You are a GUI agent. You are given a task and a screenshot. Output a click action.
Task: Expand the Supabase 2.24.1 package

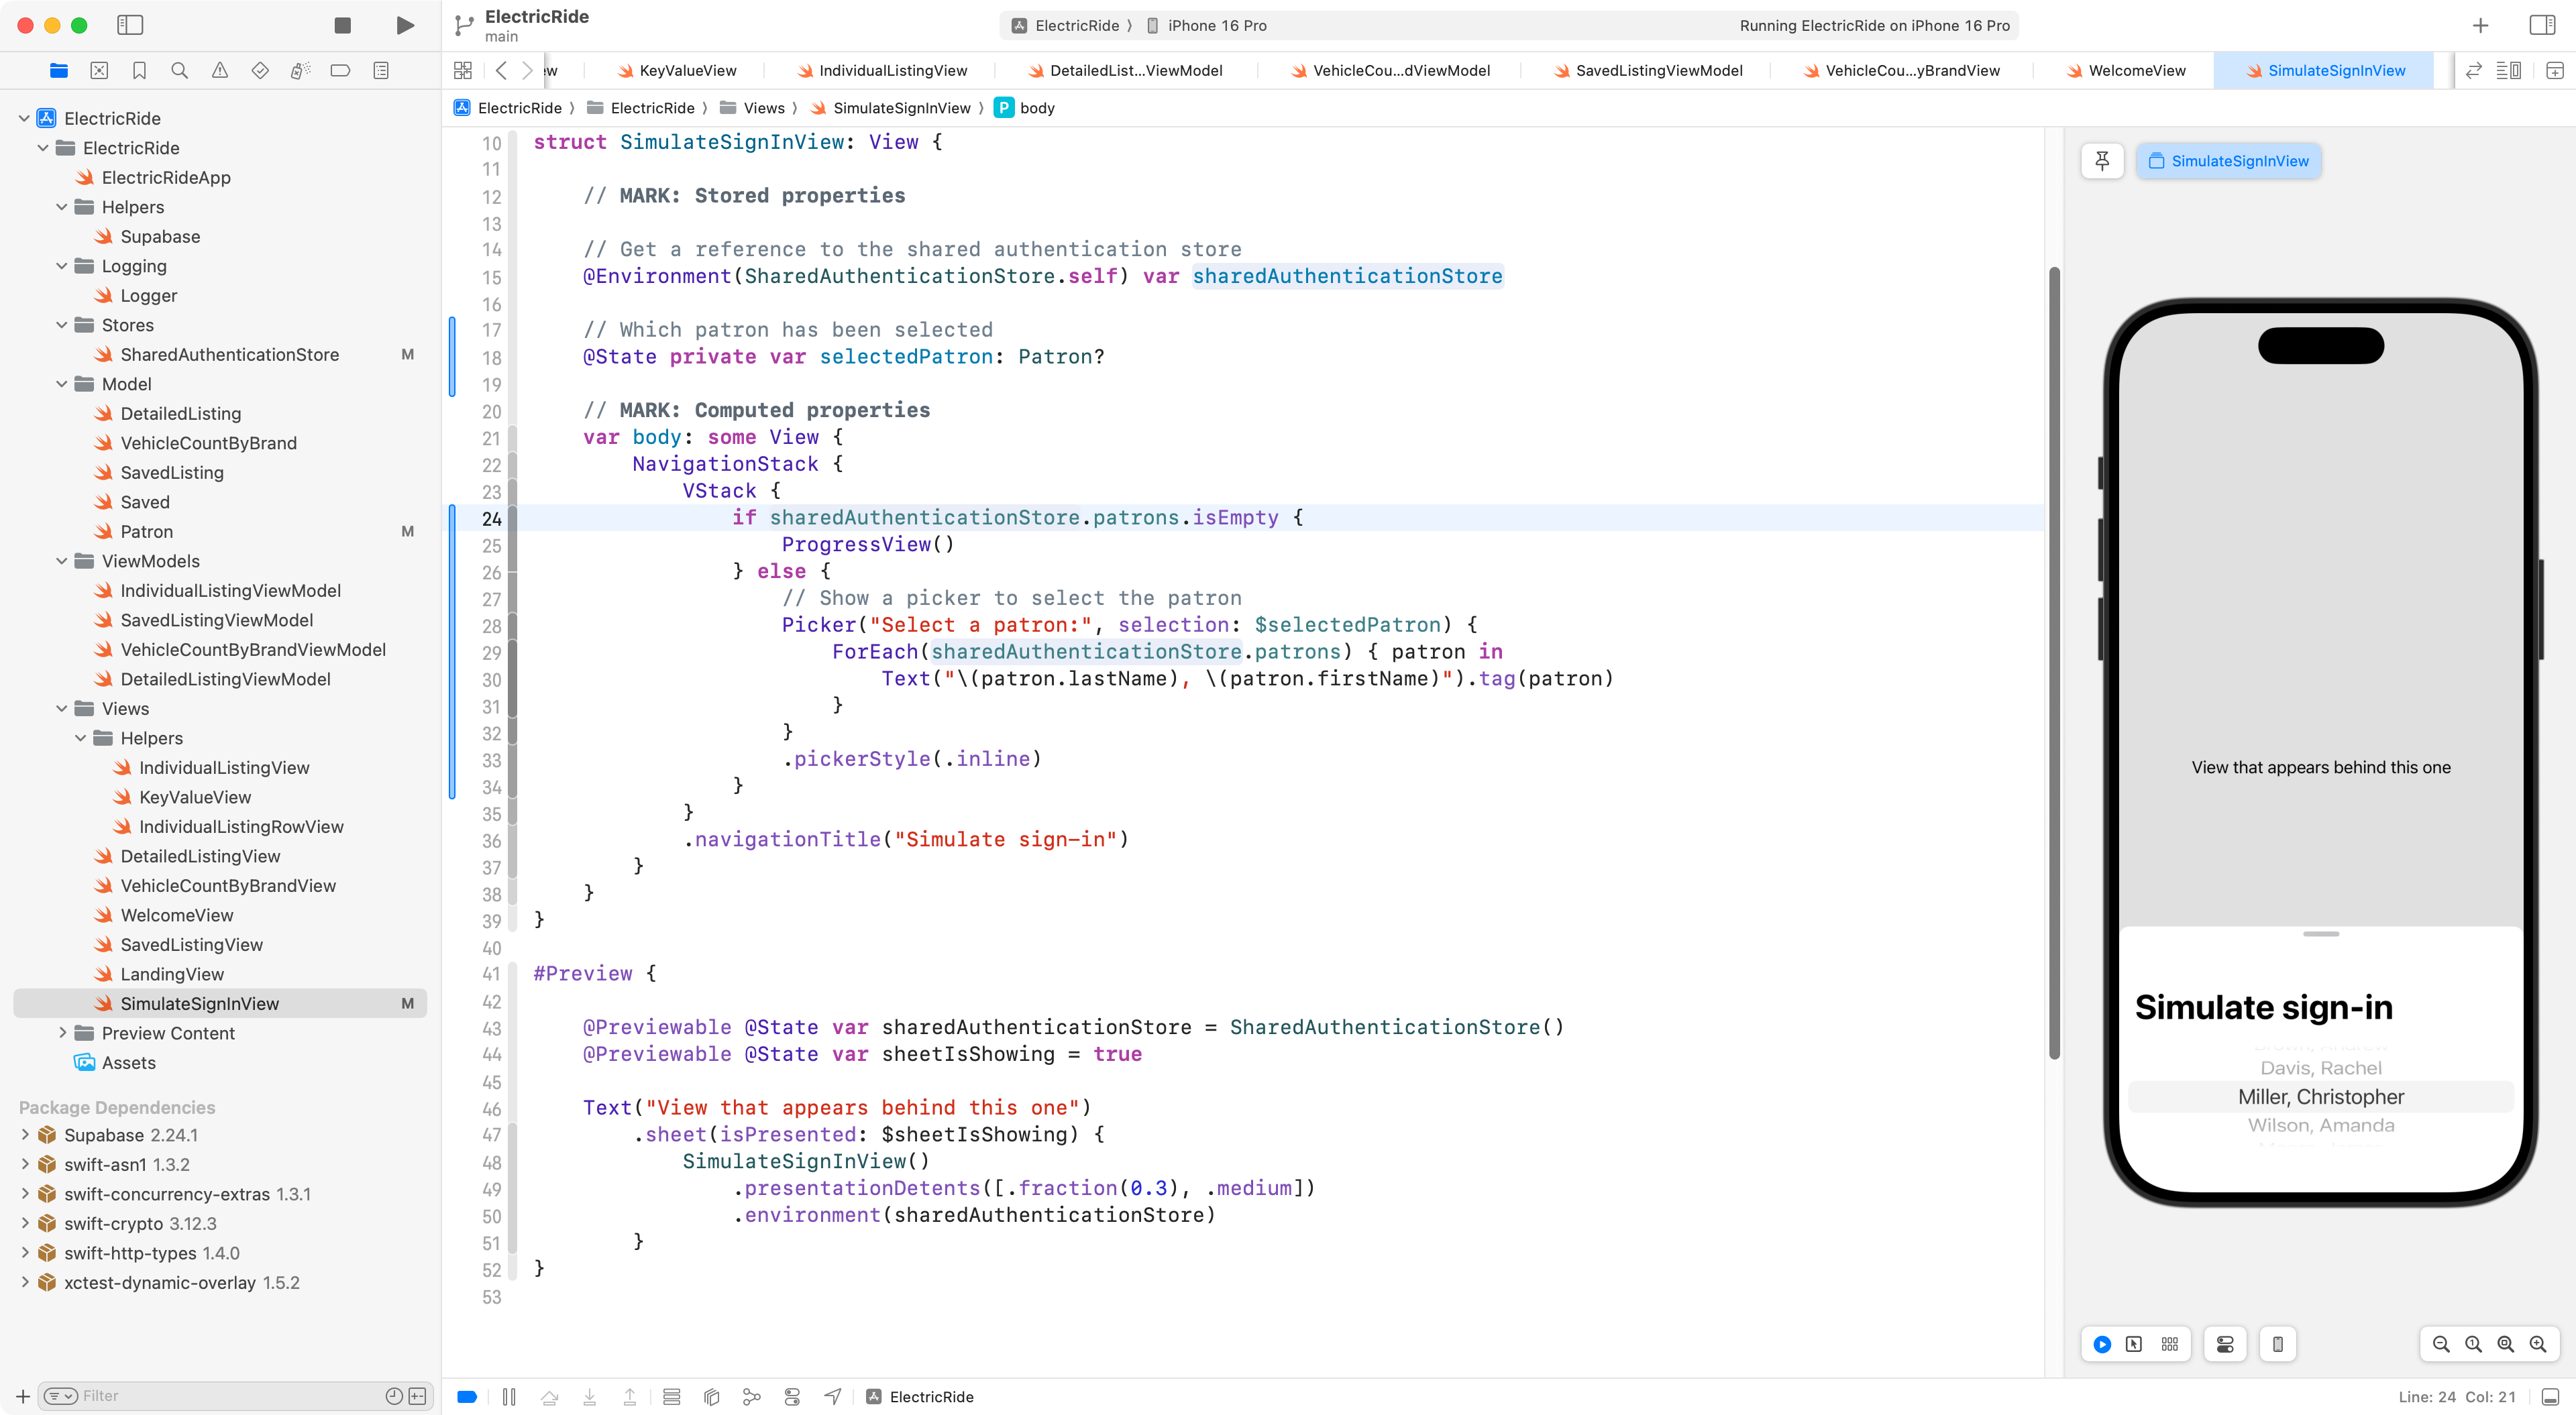[x=25, y=1135]
